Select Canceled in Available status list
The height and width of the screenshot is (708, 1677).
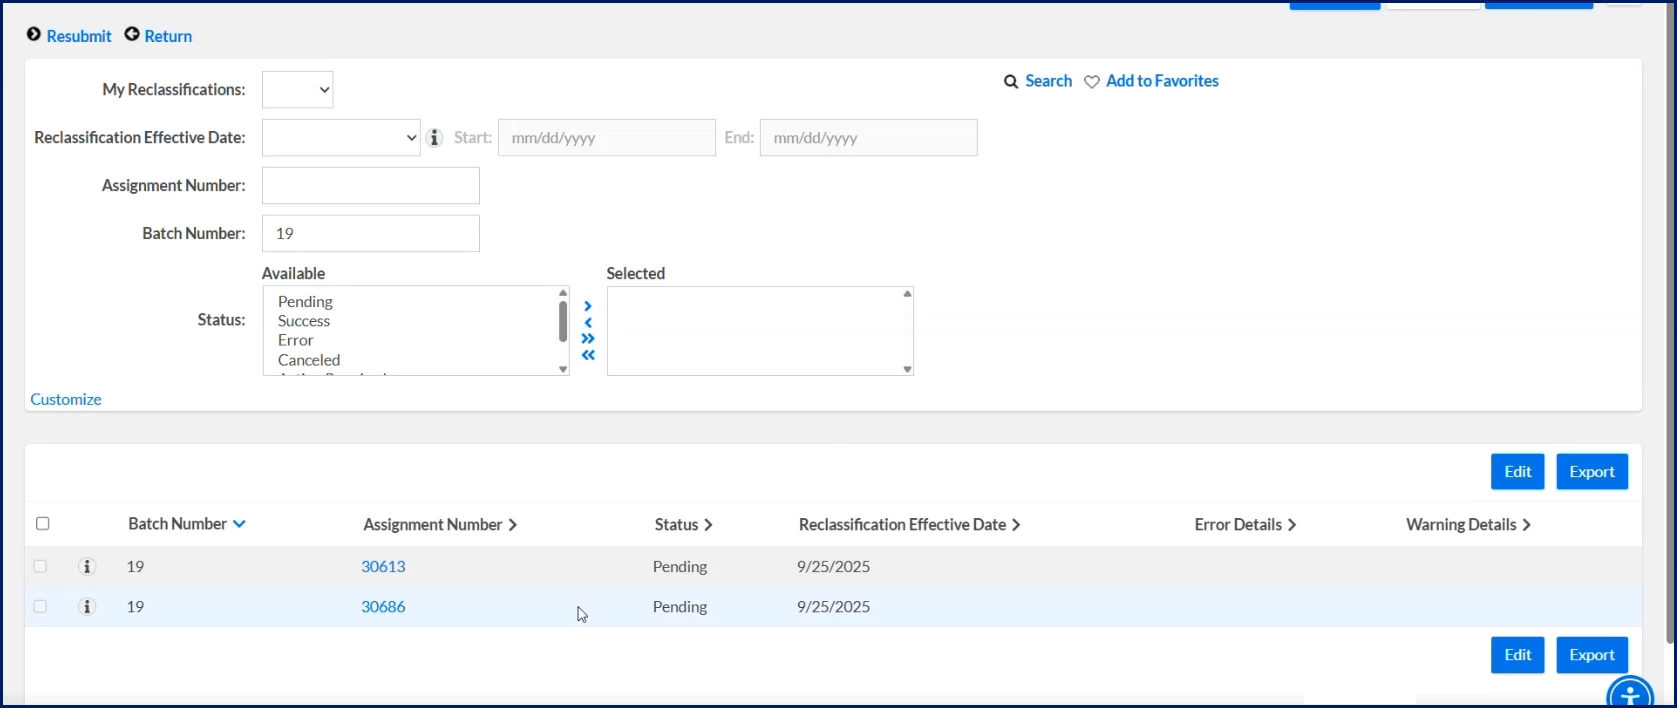[309, 360]
